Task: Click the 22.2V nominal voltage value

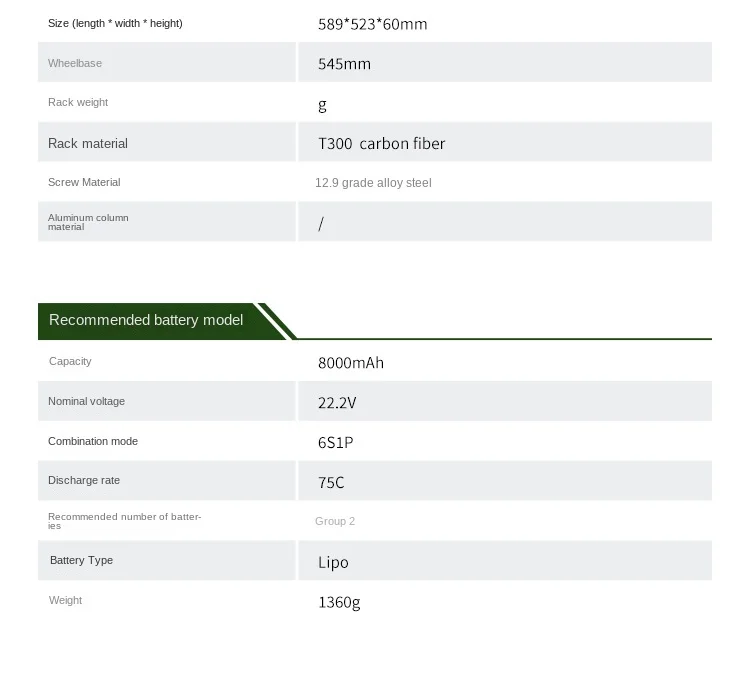Action: coord(337,403)
